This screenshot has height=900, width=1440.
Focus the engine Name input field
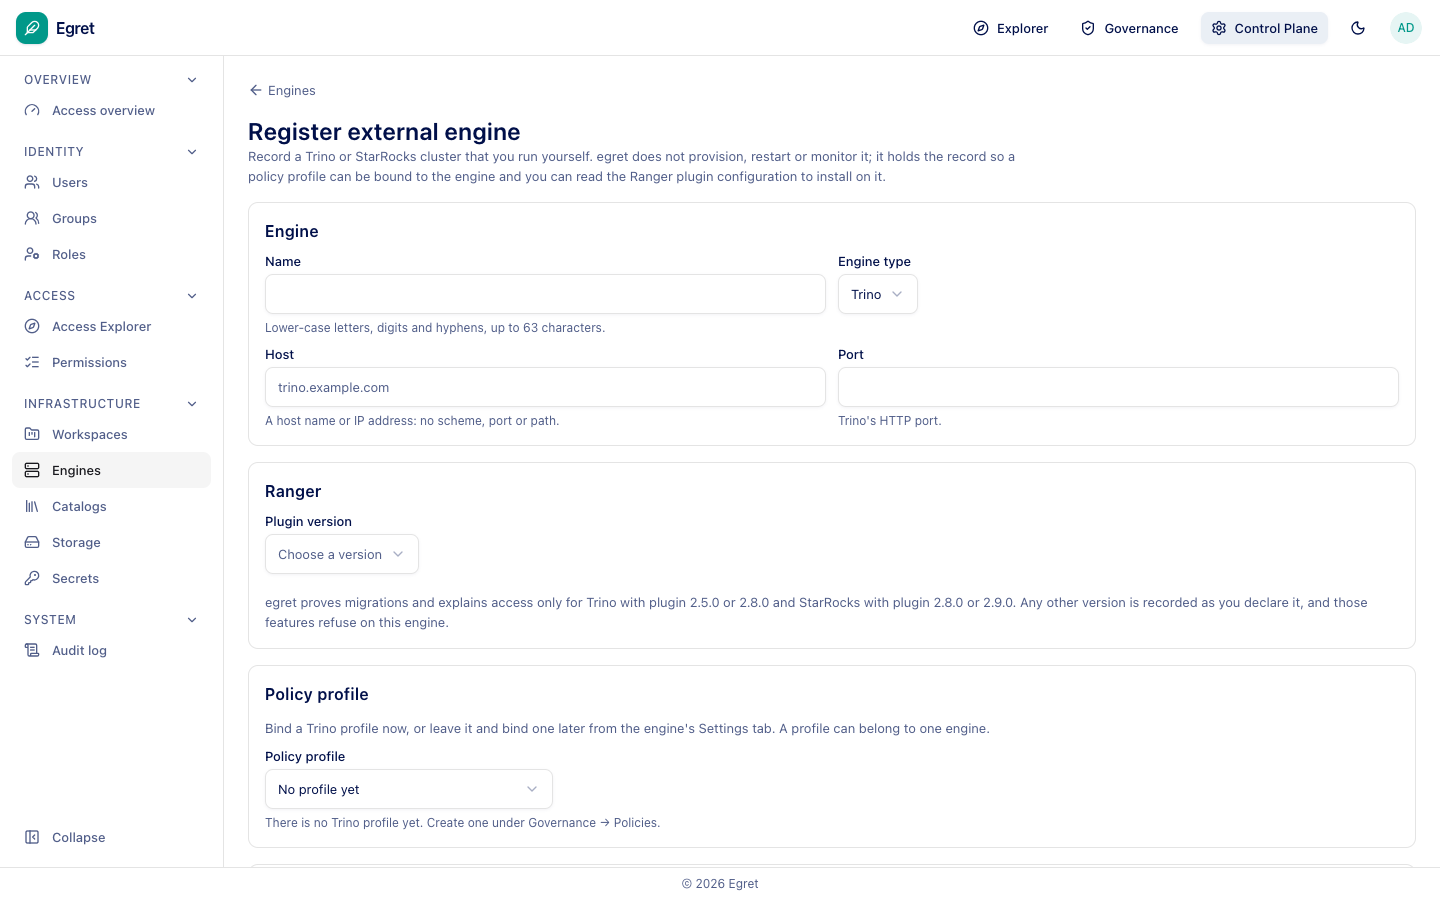tap(545, 295)
